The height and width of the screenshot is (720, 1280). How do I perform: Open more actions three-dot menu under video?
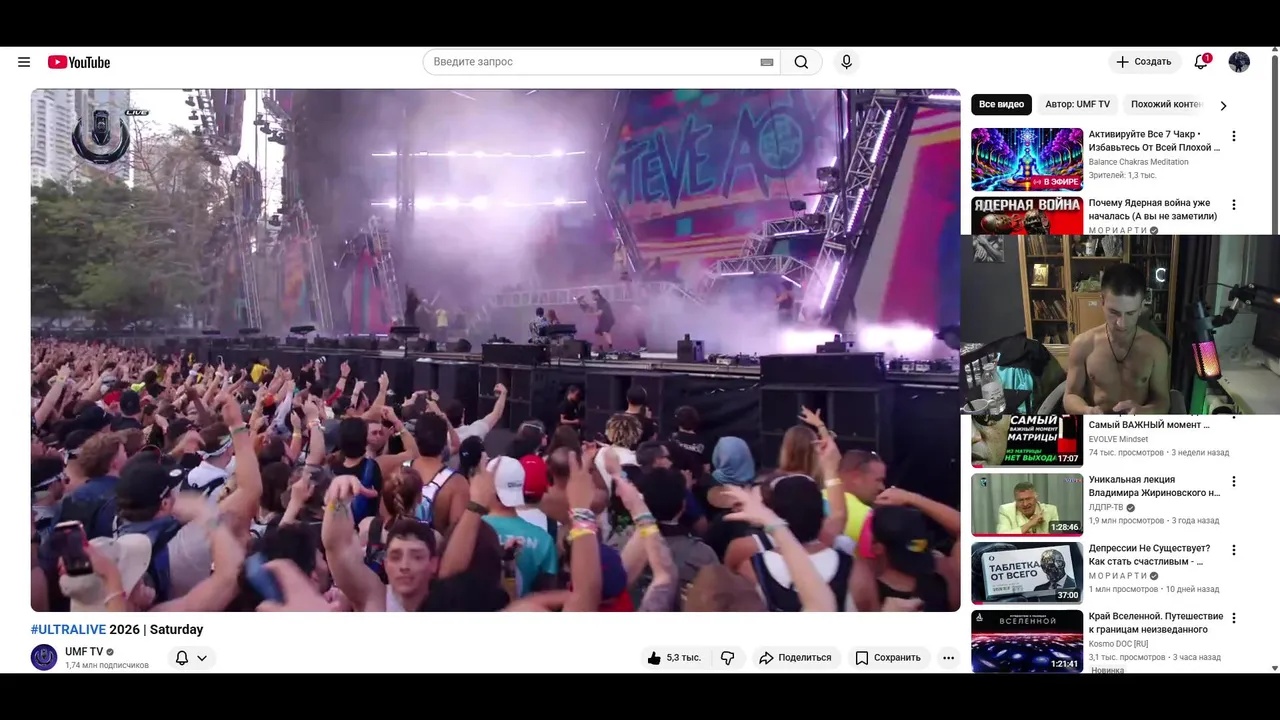(948, 657)
